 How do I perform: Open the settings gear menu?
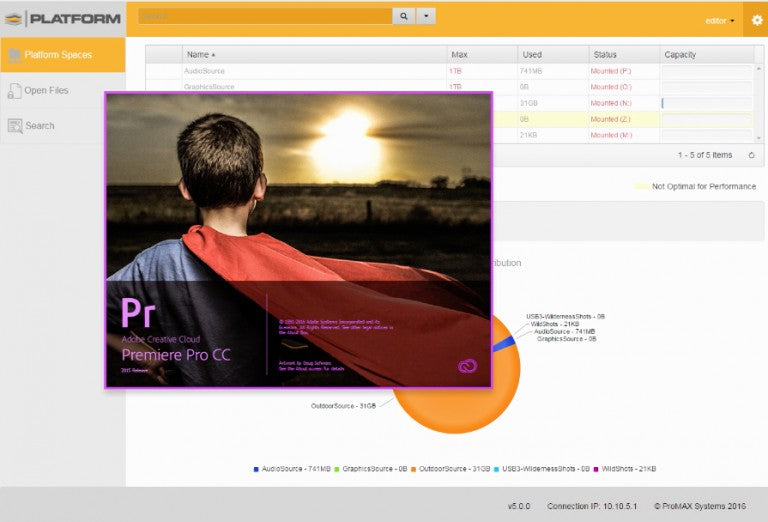coord(757,20)
